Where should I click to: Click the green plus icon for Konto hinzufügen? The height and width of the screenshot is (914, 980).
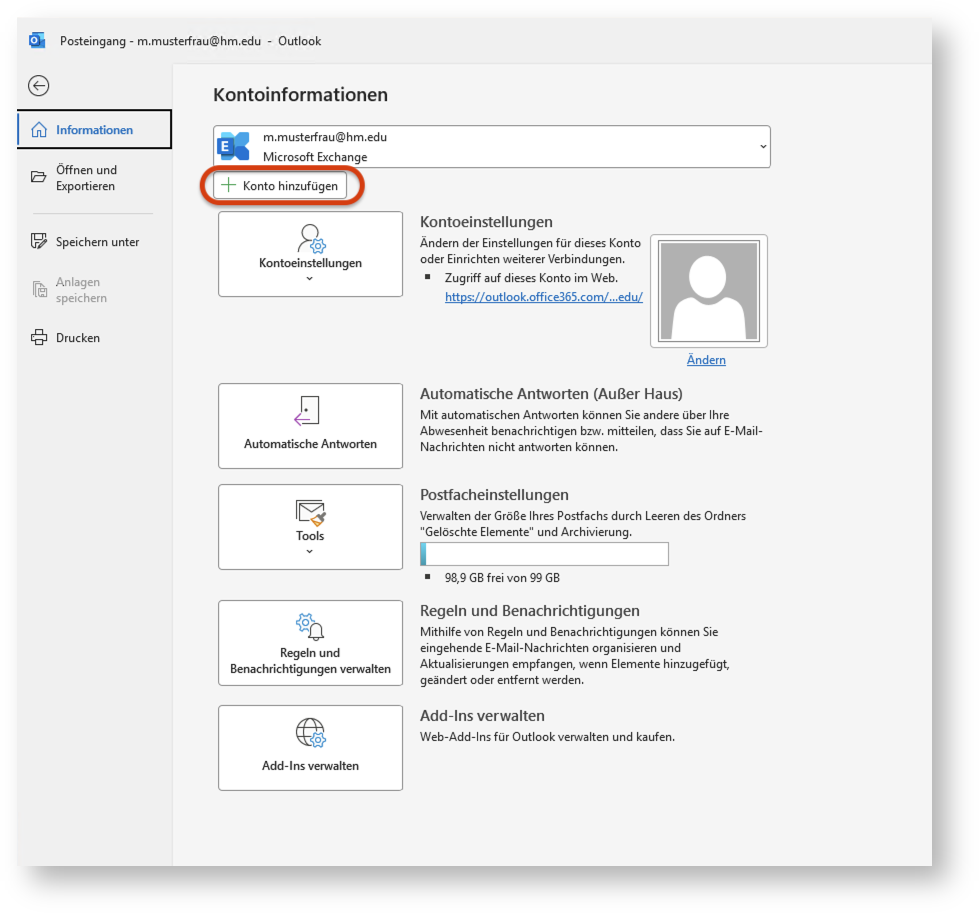[229, 185]
